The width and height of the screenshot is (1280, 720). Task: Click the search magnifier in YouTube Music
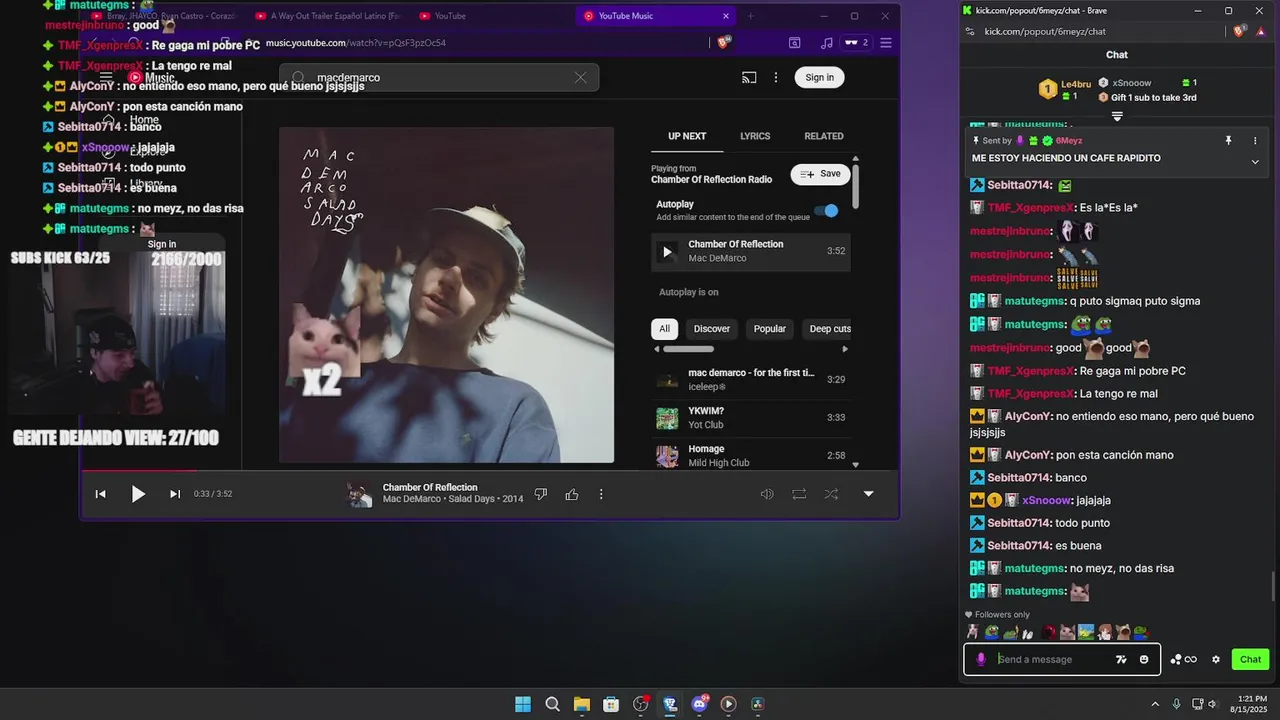pyautogui.click(x=298, y=77)
